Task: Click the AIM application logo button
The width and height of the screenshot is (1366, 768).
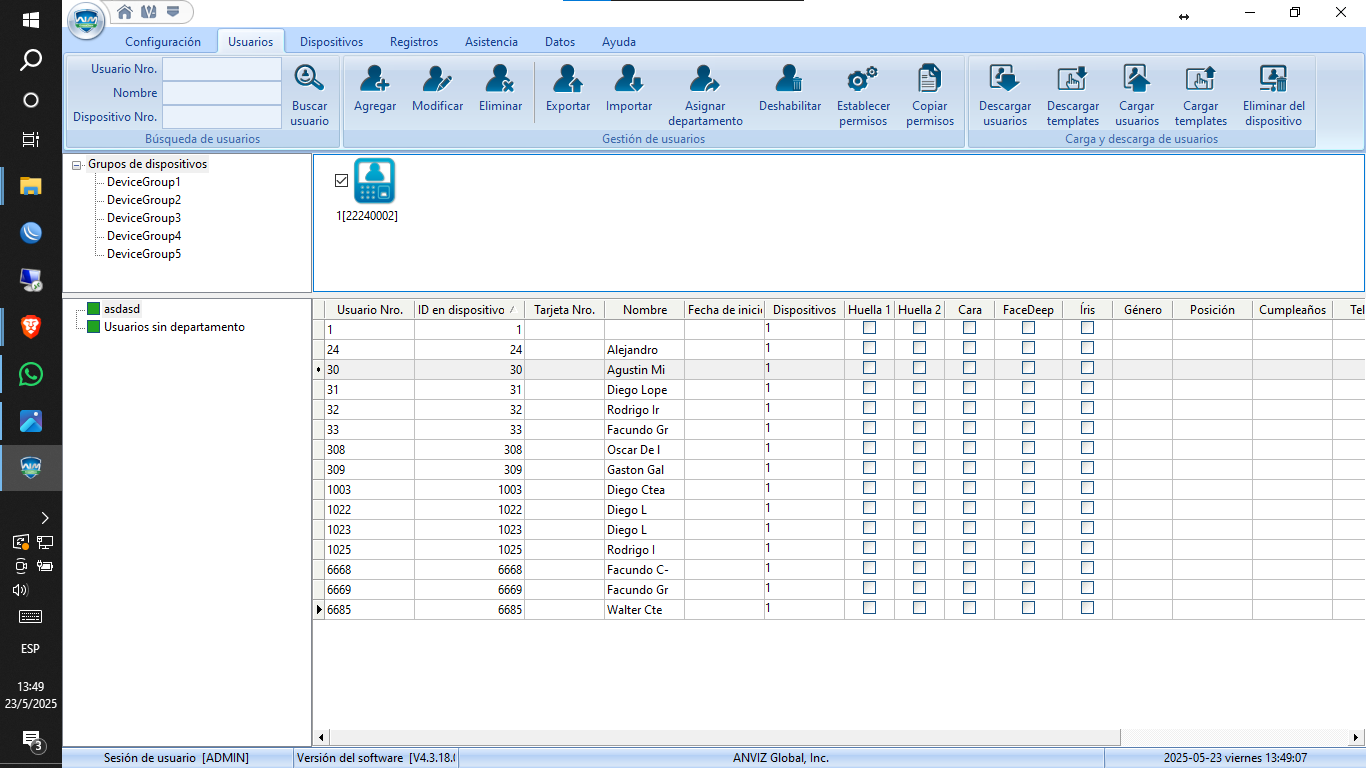Action: point(87,20)
